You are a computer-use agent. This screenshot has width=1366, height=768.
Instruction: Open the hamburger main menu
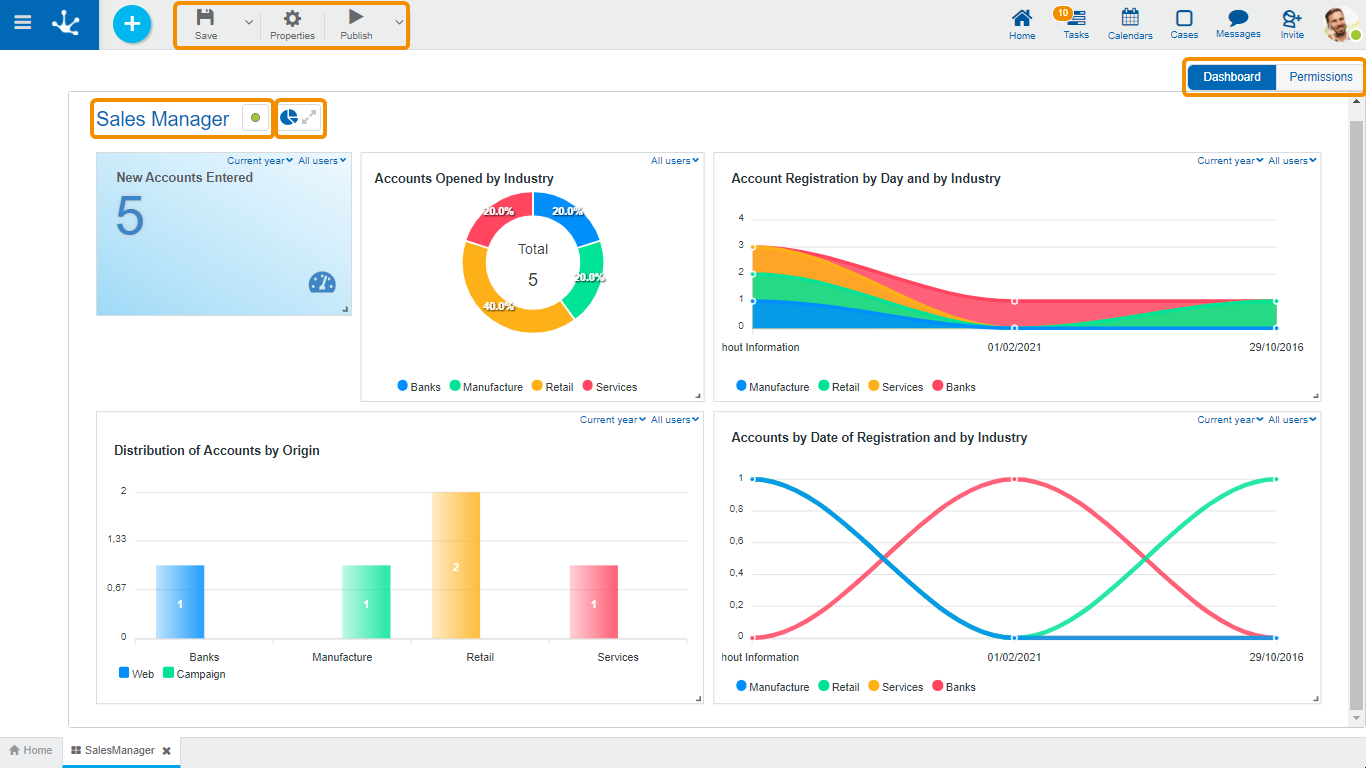tap(22, 23)
